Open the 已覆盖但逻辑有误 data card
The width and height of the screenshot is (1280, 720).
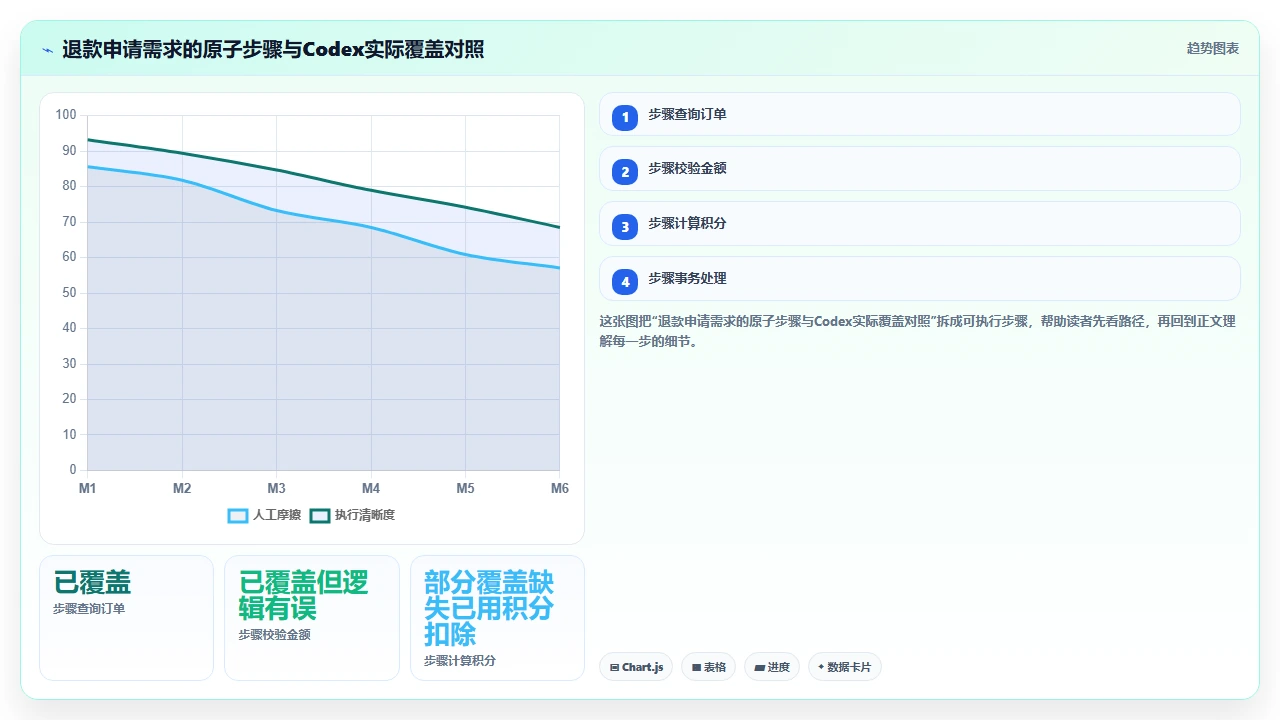[311, 618]
